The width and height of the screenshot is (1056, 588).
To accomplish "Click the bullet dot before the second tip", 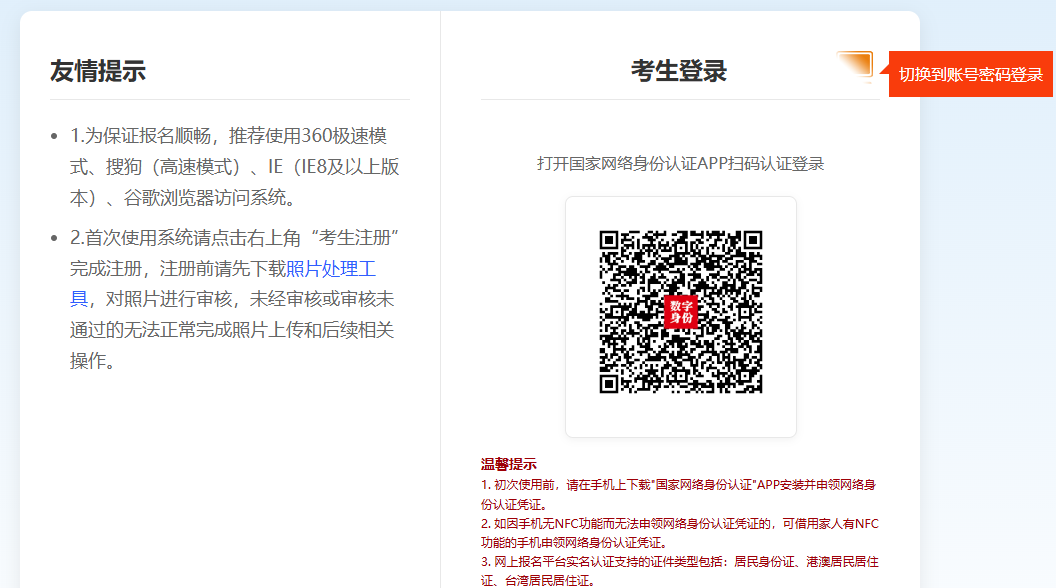I will pos(54,238).
